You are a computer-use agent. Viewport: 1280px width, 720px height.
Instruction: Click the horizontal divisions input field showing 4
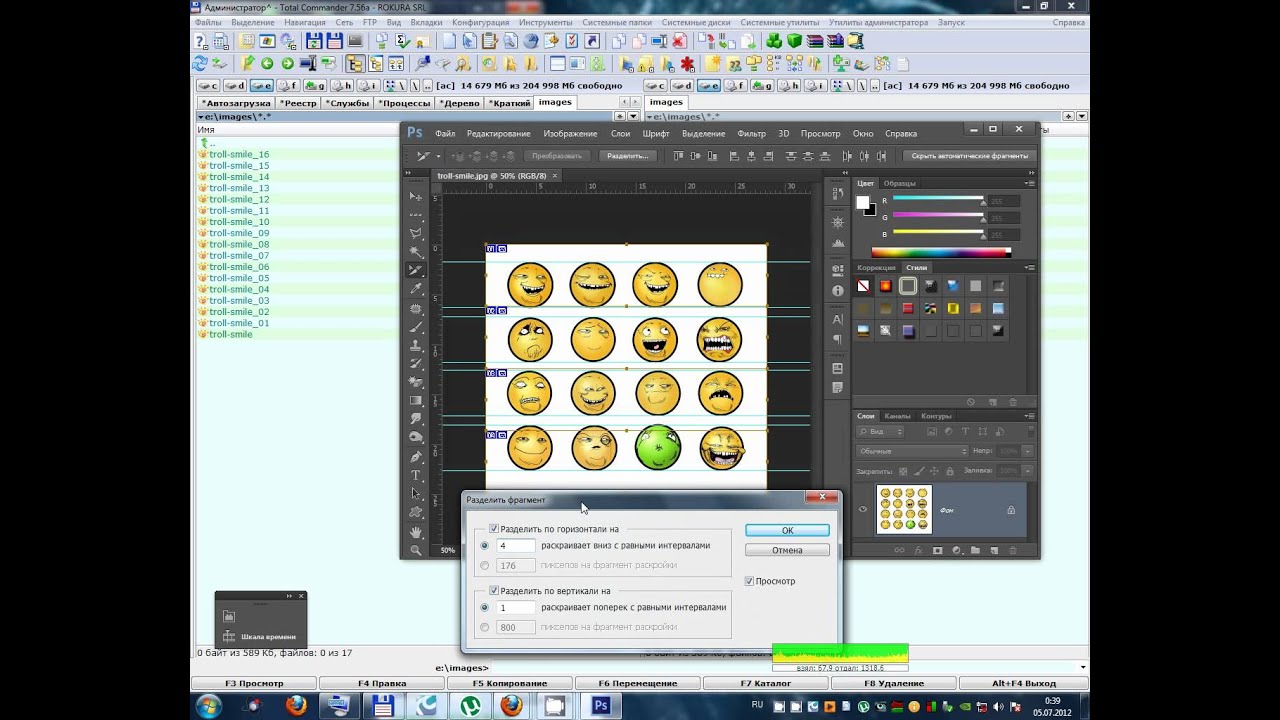[515, 546]
